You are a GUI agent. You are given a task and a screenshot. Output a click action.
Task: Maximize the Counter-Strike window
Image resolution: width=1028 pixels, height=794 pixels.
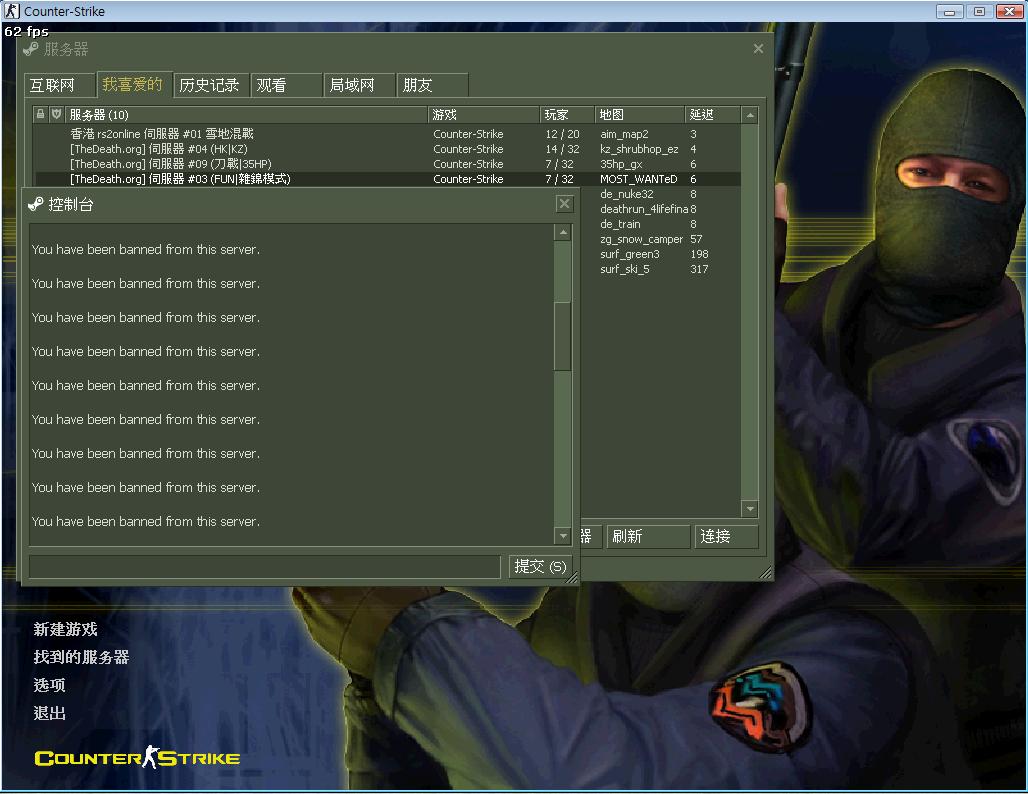pyautogui.click(x=979, y=11)
